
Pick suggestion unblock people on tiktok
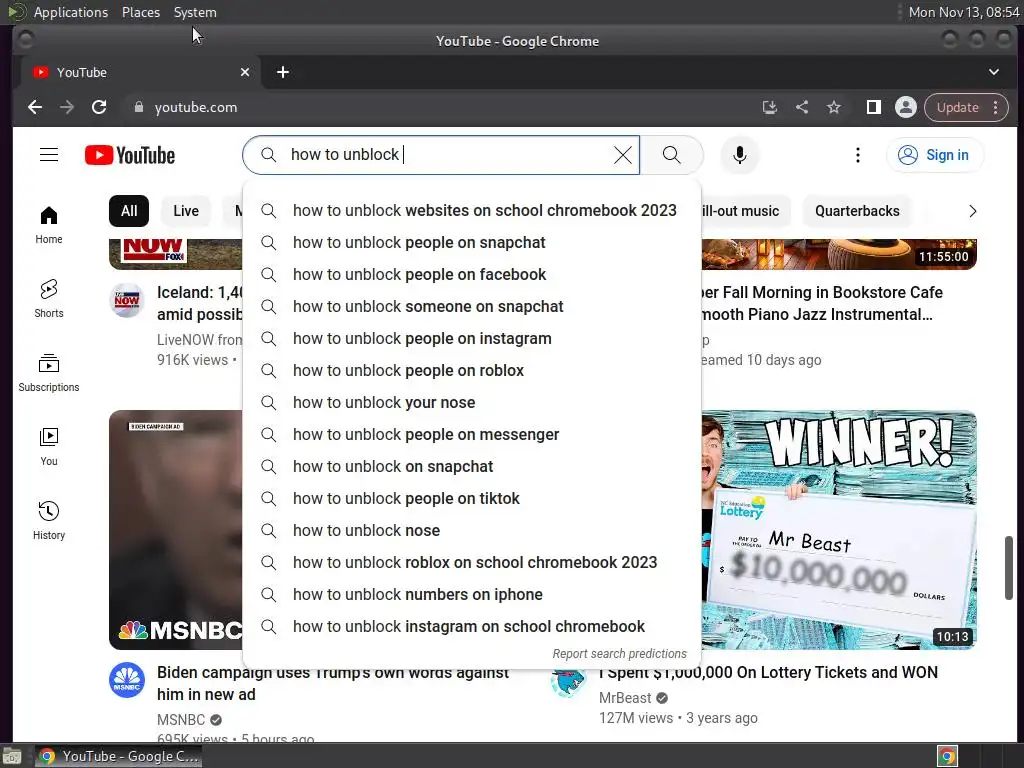click(x=472, y=498)
